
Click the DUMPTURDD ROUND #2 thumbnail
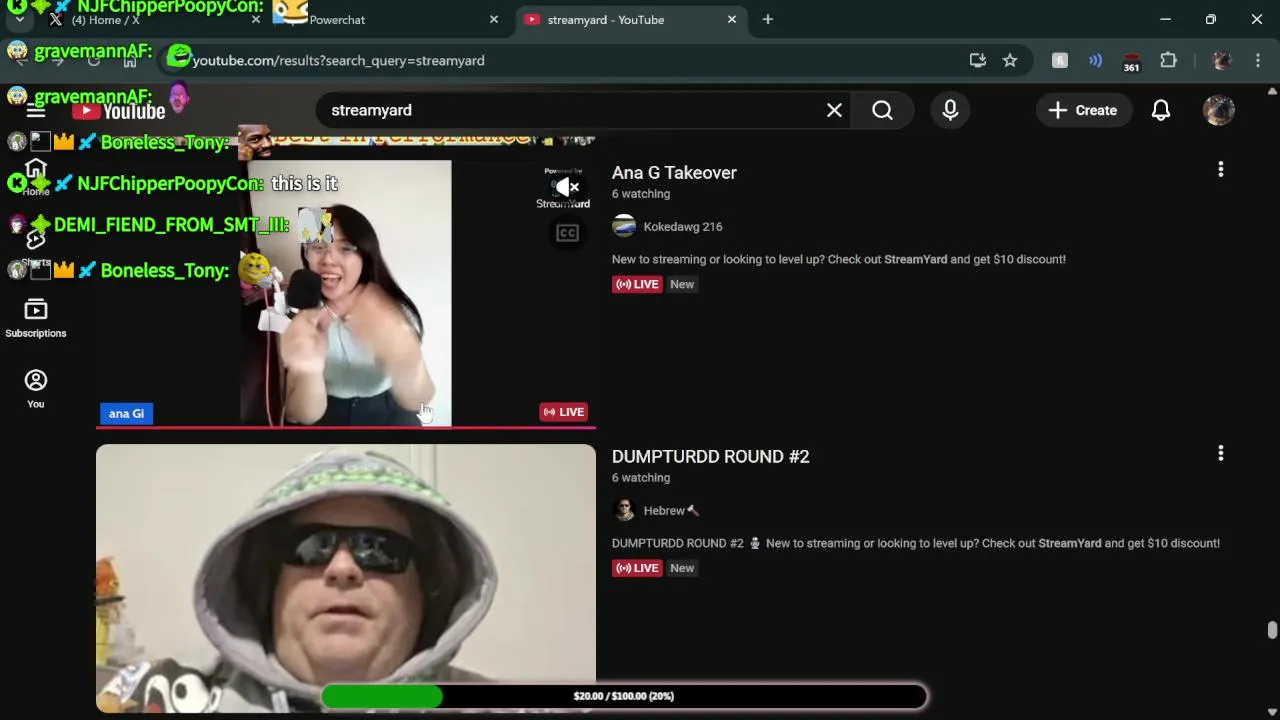[346, 578]
